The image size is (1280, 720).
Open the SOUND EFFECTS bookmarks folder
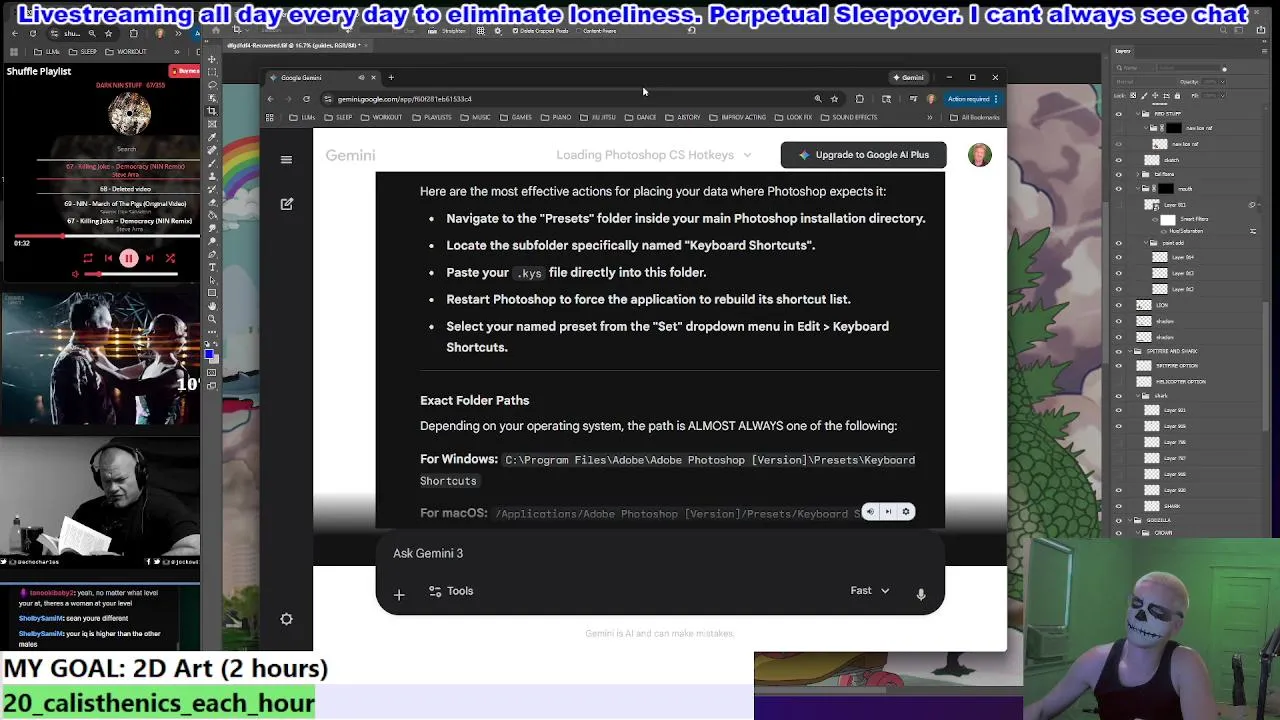click(849, 117)
